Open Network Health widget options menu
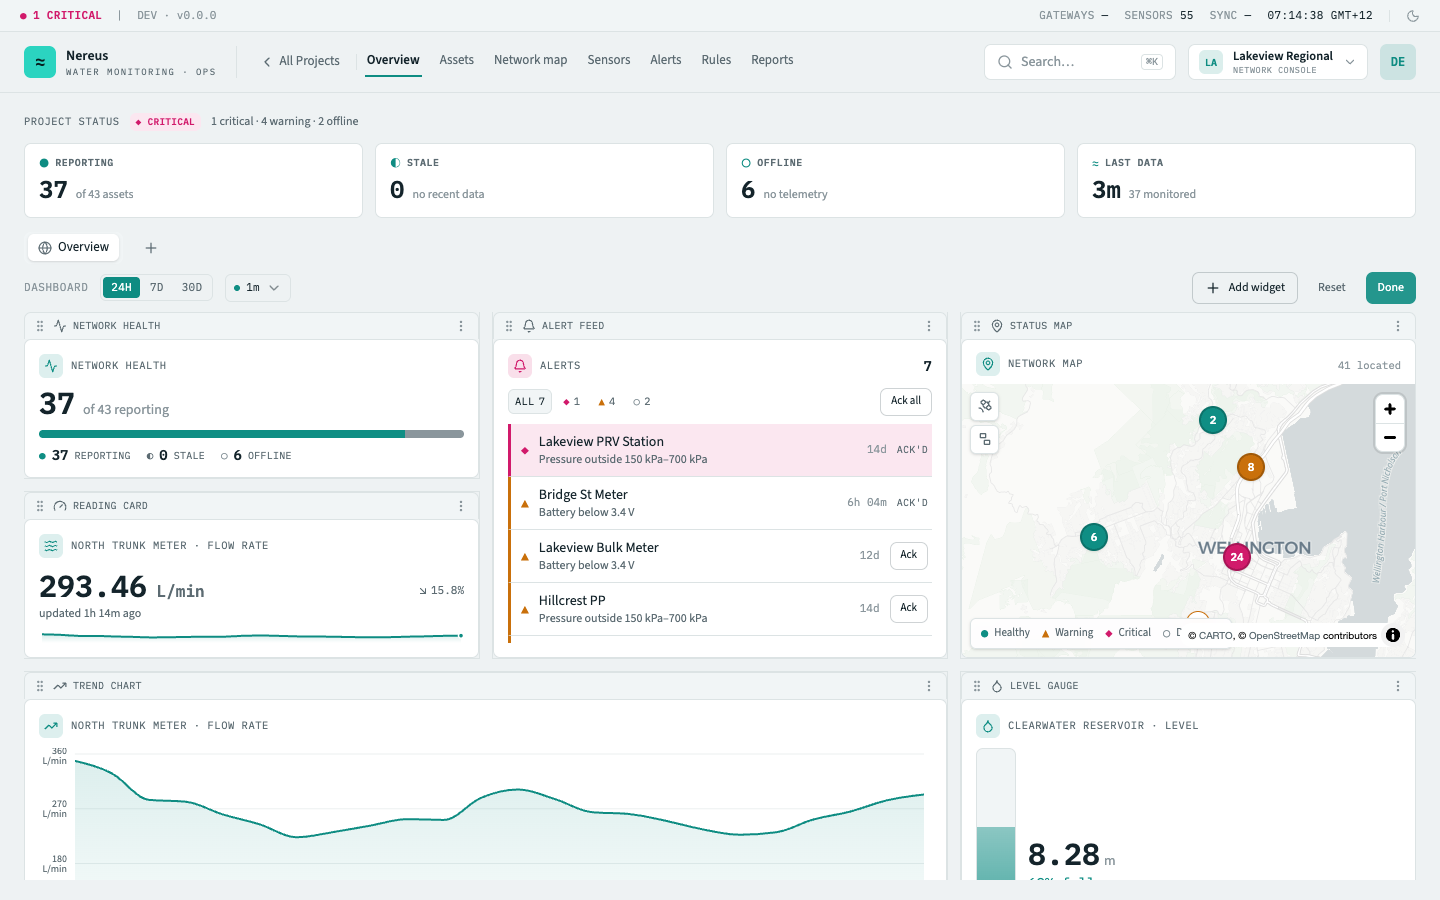1440x900 pixels. pos(461,326)
